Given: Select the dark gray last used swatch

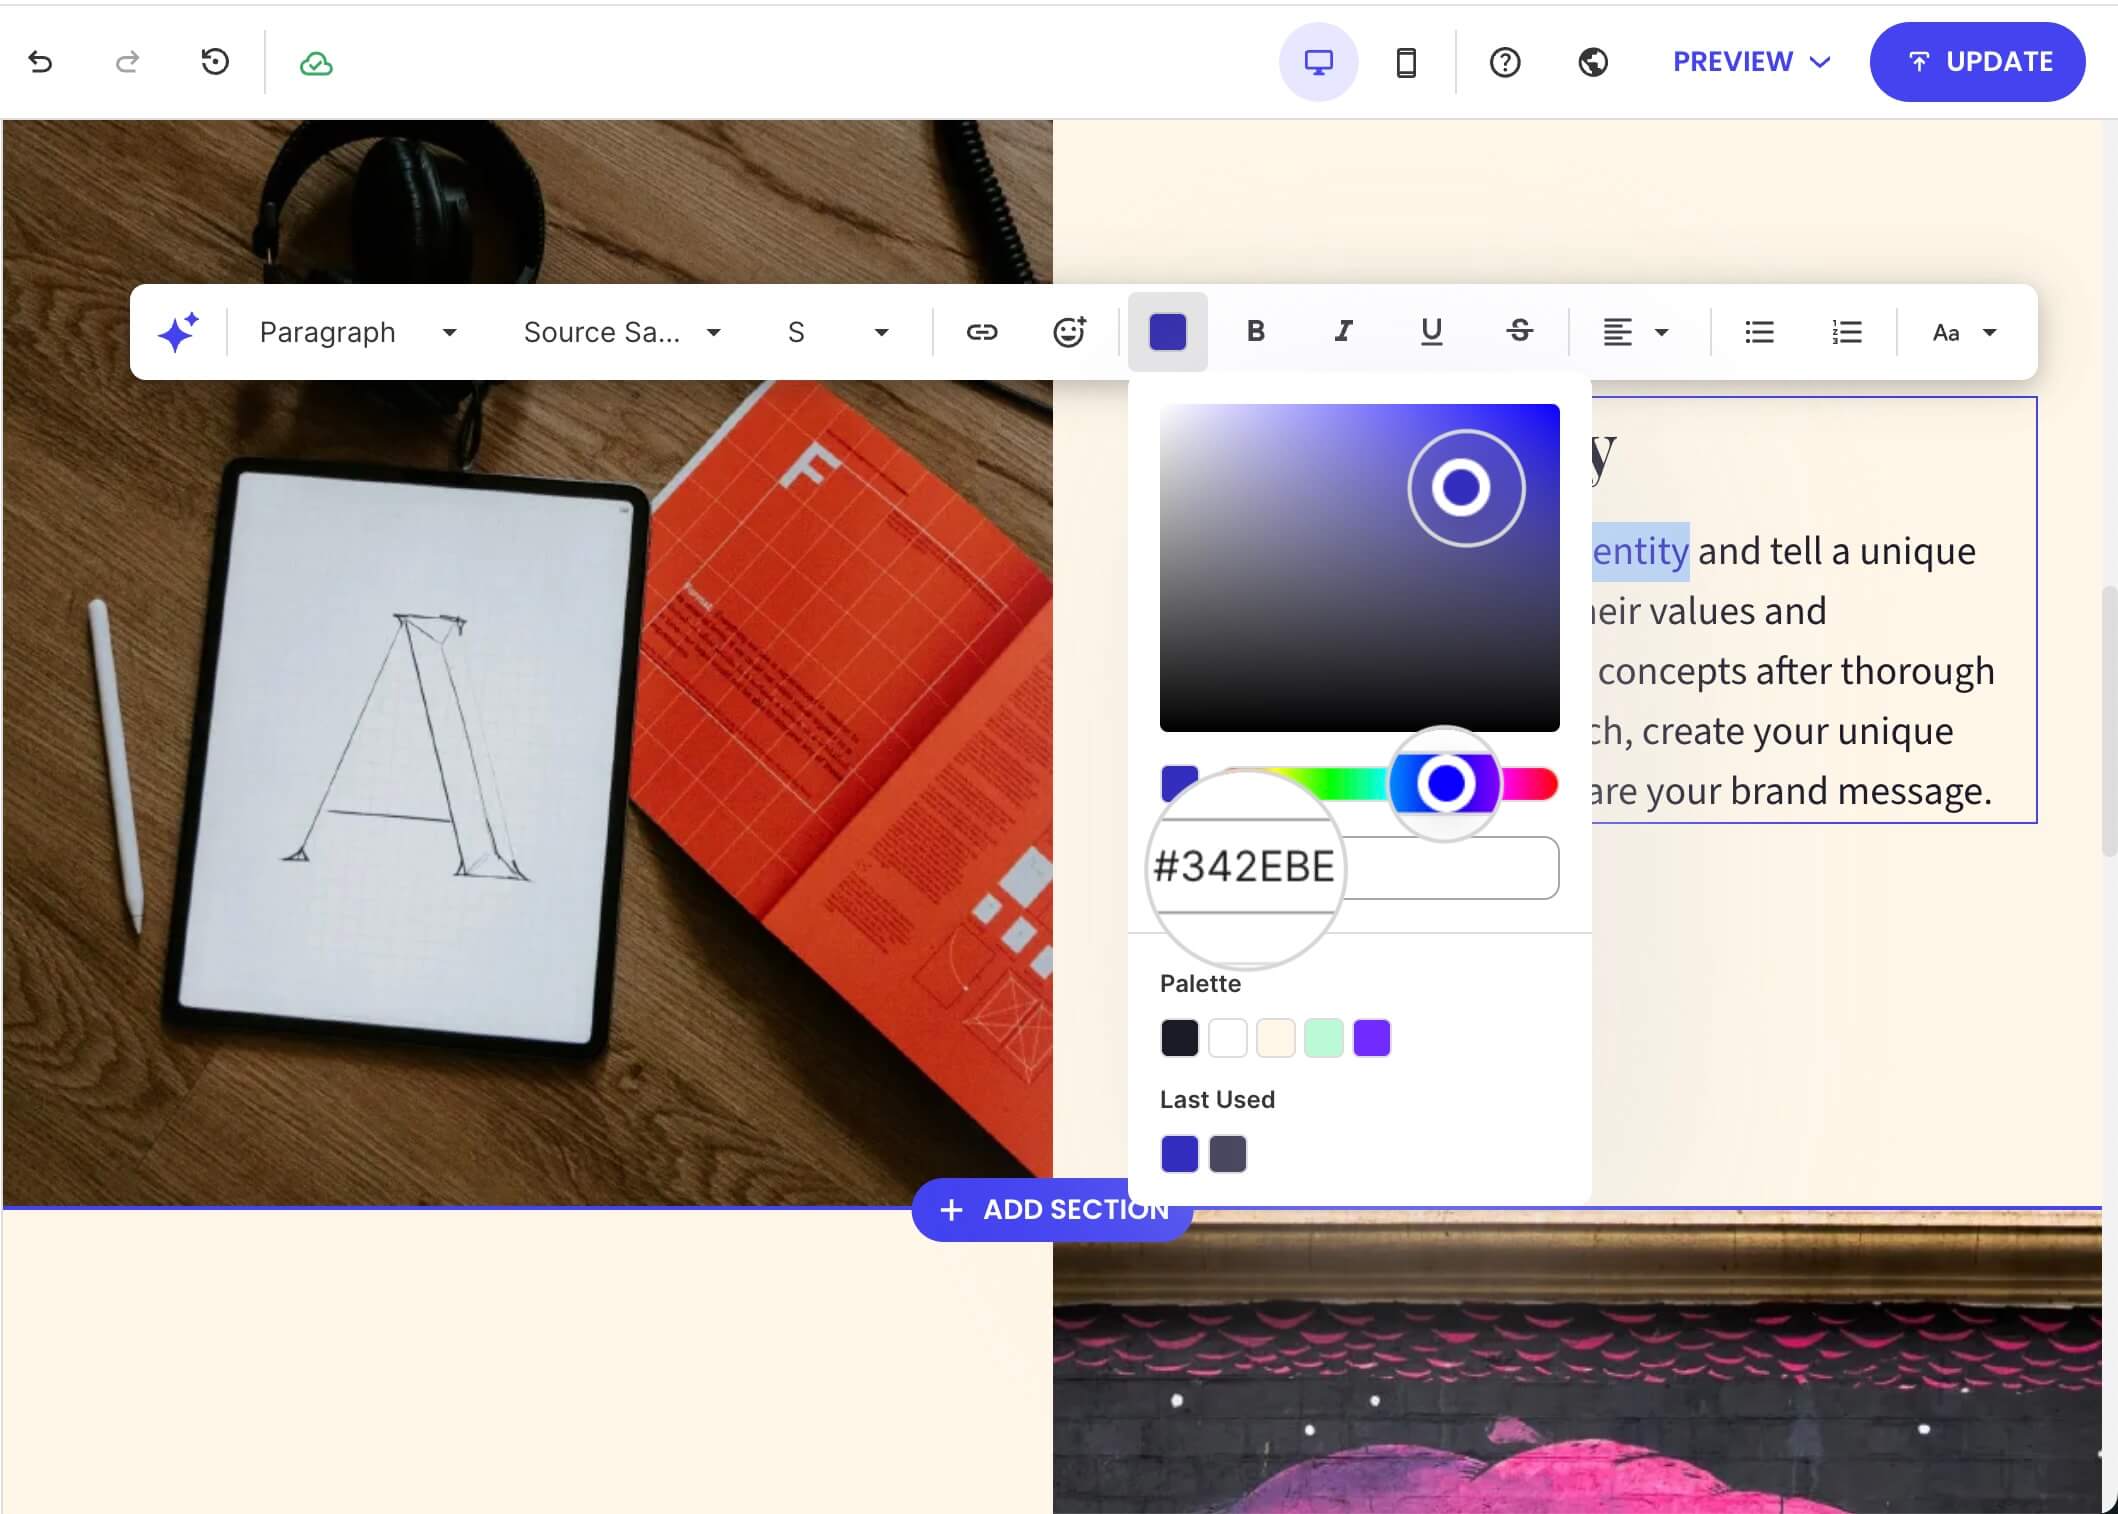Looking at the screenshot, I should click(x=1227, y=1154).
